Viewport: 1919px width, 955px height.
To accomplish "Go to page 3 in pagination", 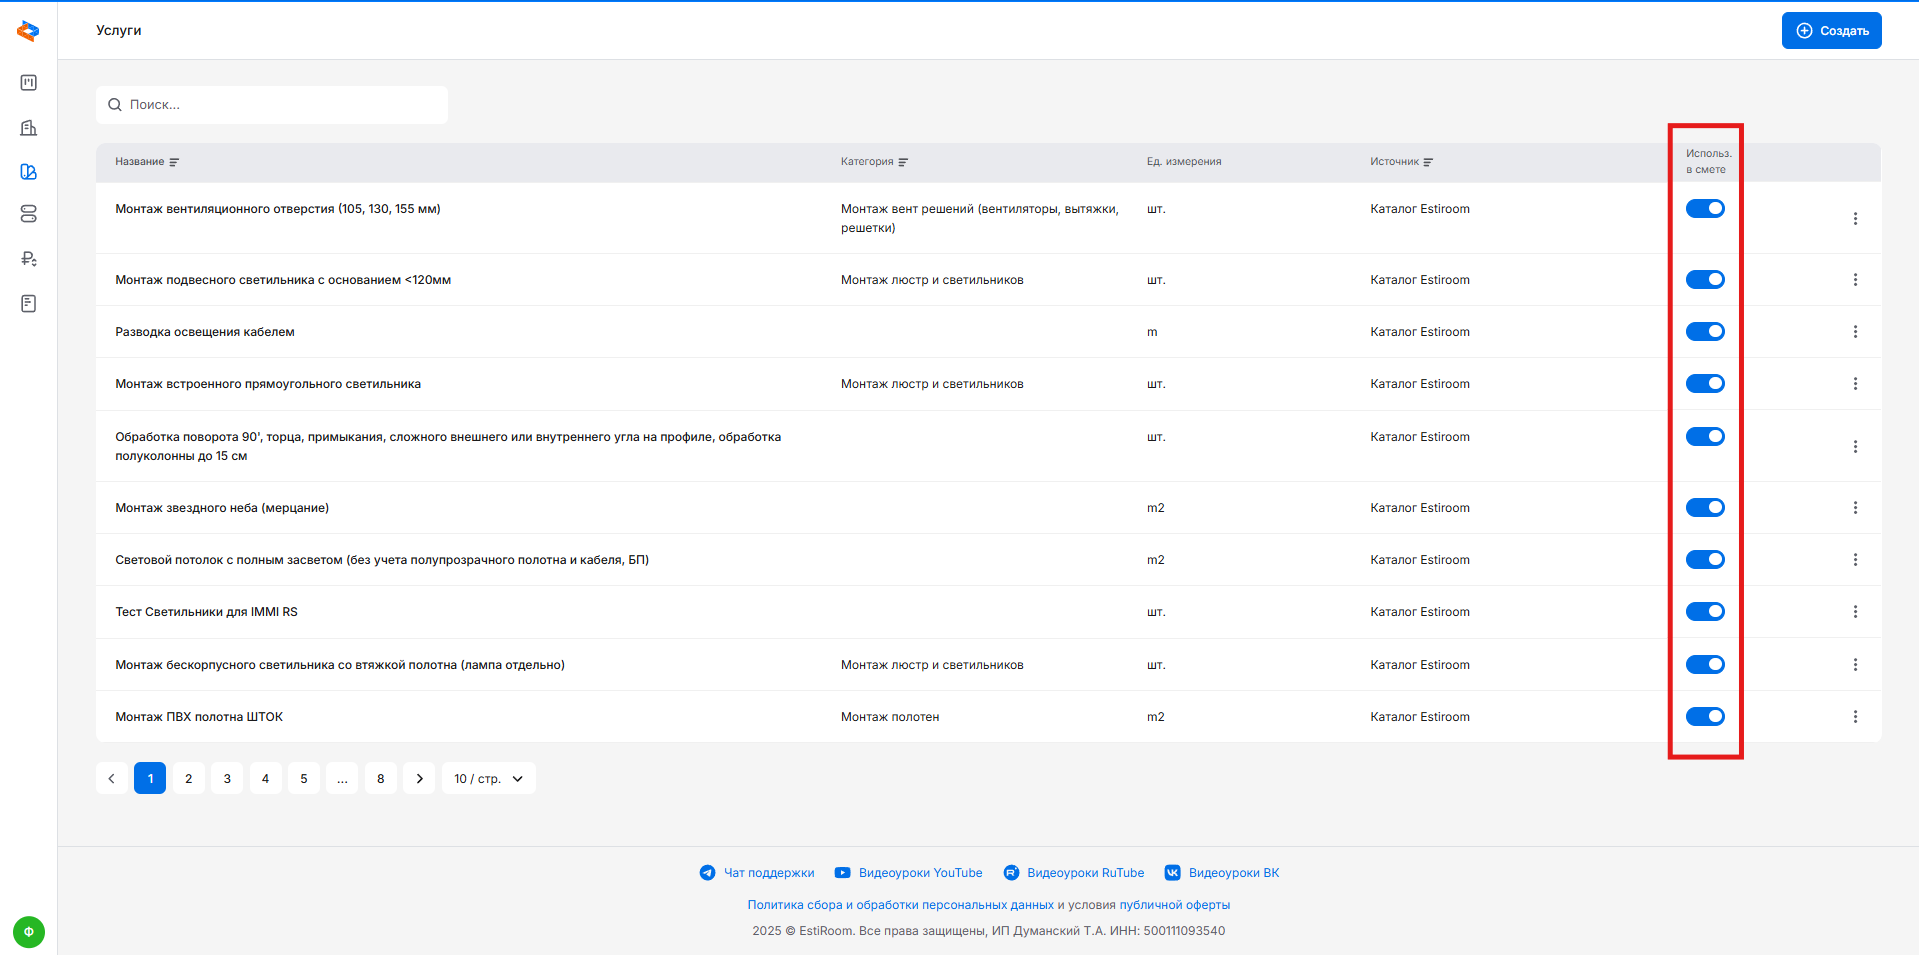I will (227, 779).
